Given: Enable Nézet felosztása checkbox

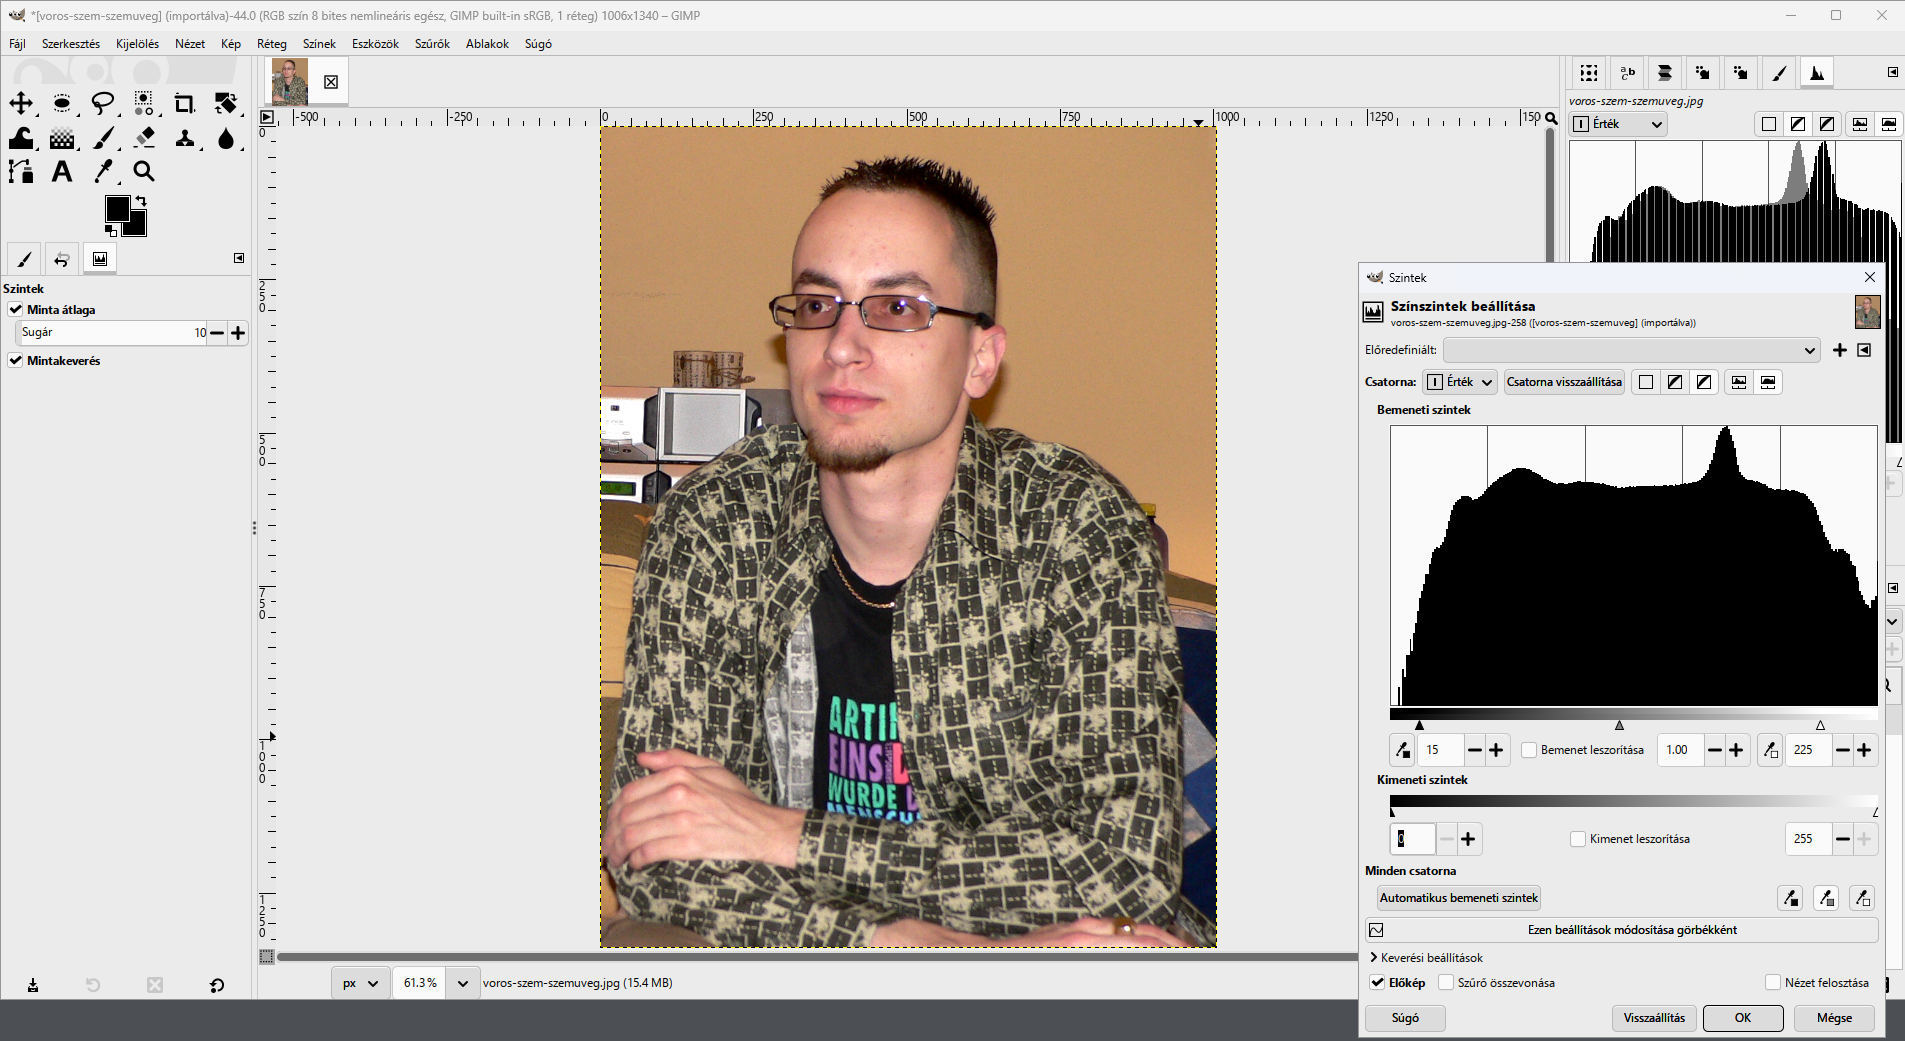Looking at the screenshot, I should click(1773, 983).
